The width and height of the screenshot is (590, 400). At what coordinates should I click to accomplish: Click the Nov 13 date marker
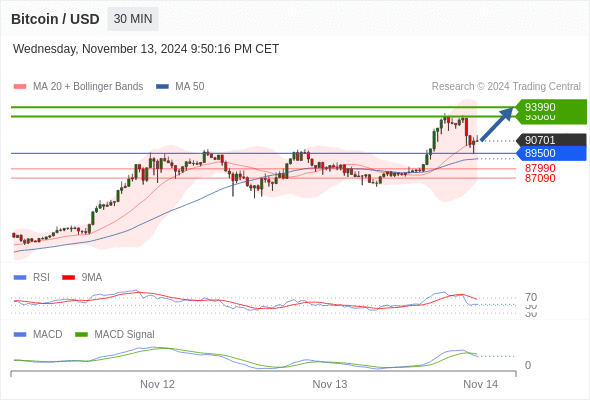pyautogui.click(x=330, y=384)
